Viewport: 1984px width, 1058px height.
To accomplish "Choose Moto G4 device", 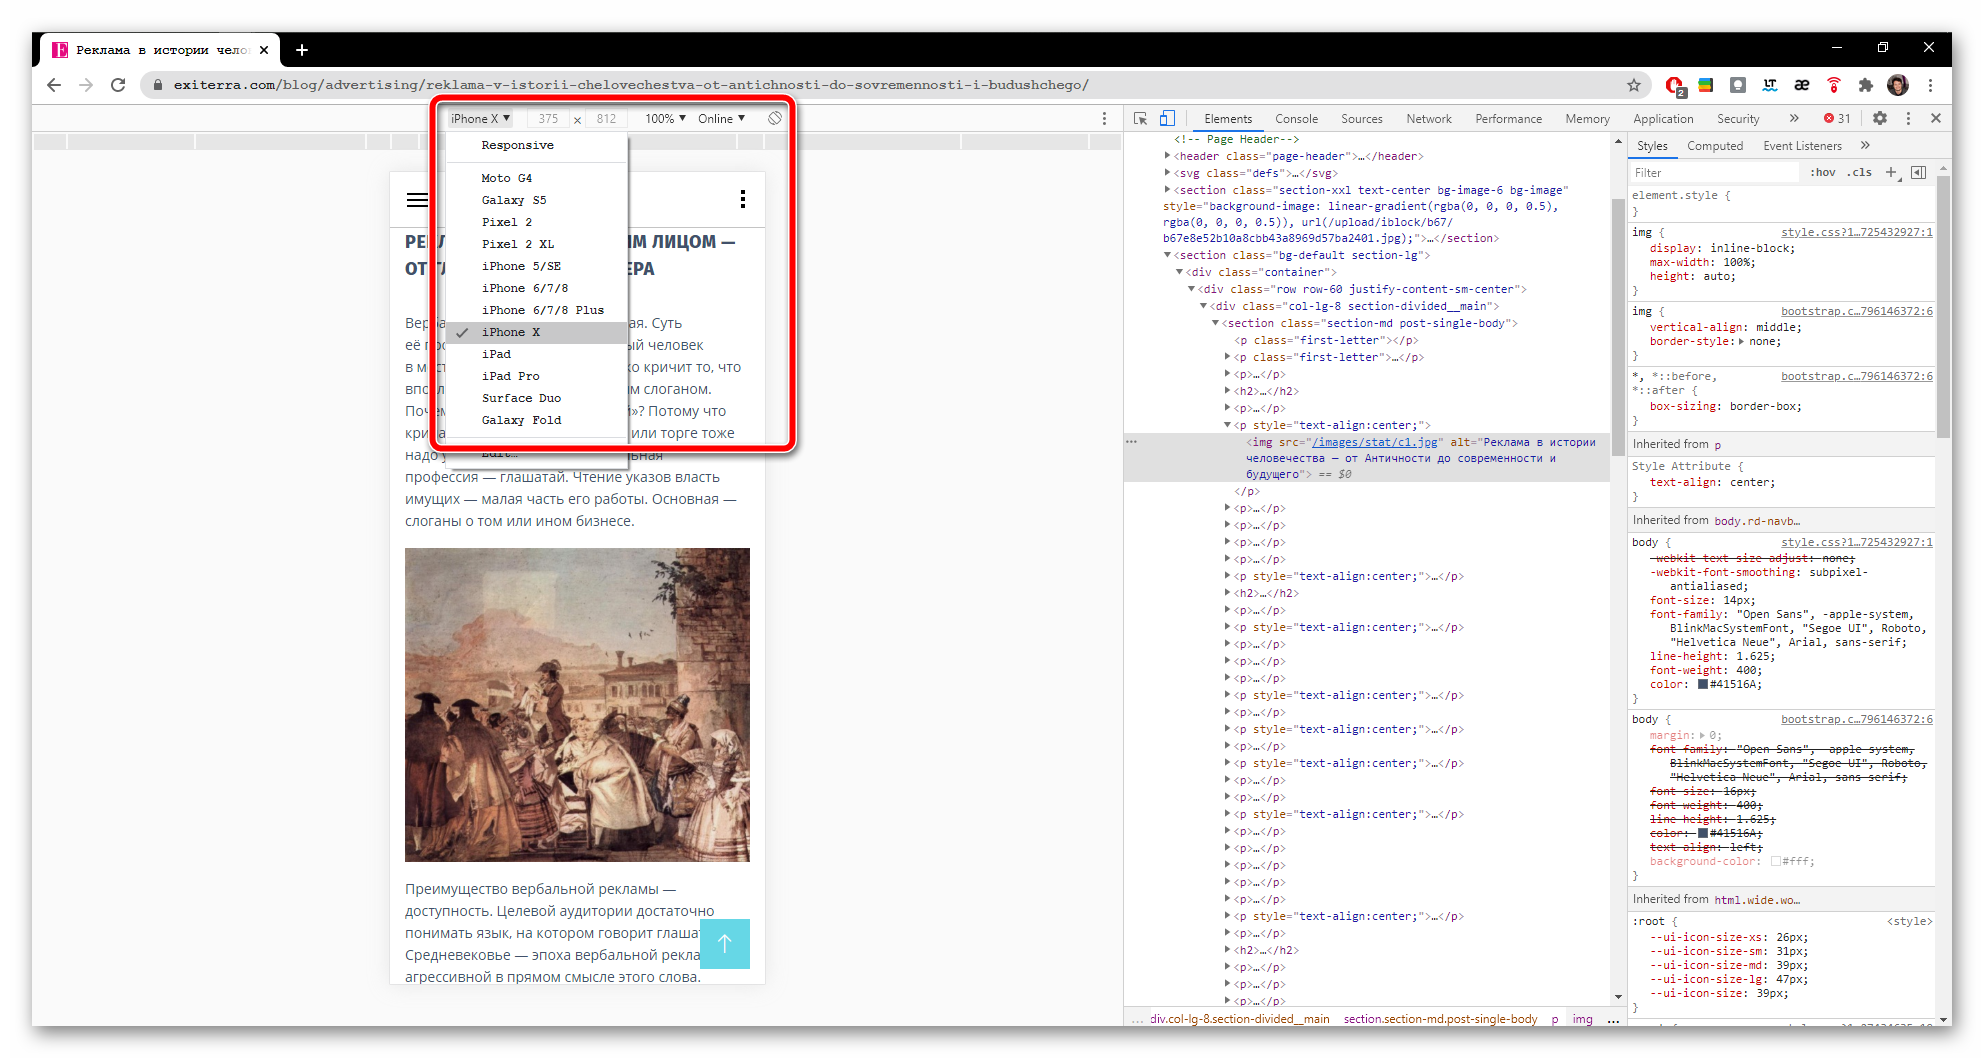I will click(x=537, y=178).
